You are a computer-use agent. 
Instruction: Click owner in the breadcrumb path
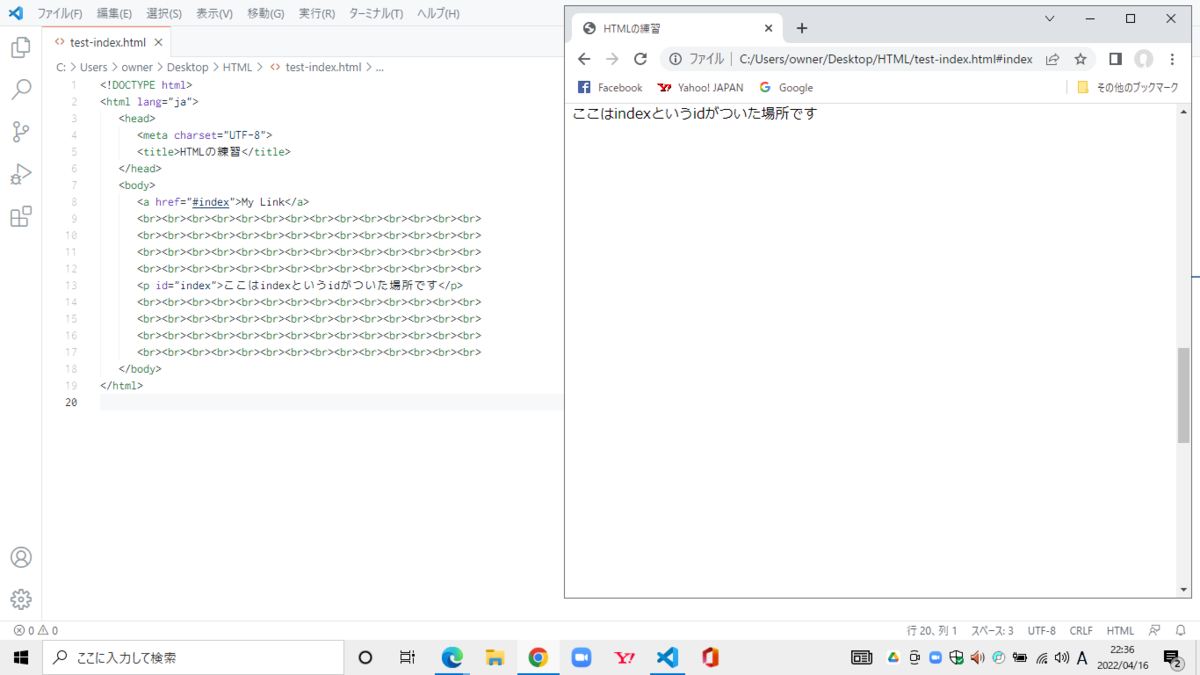(x=137, y=67)
